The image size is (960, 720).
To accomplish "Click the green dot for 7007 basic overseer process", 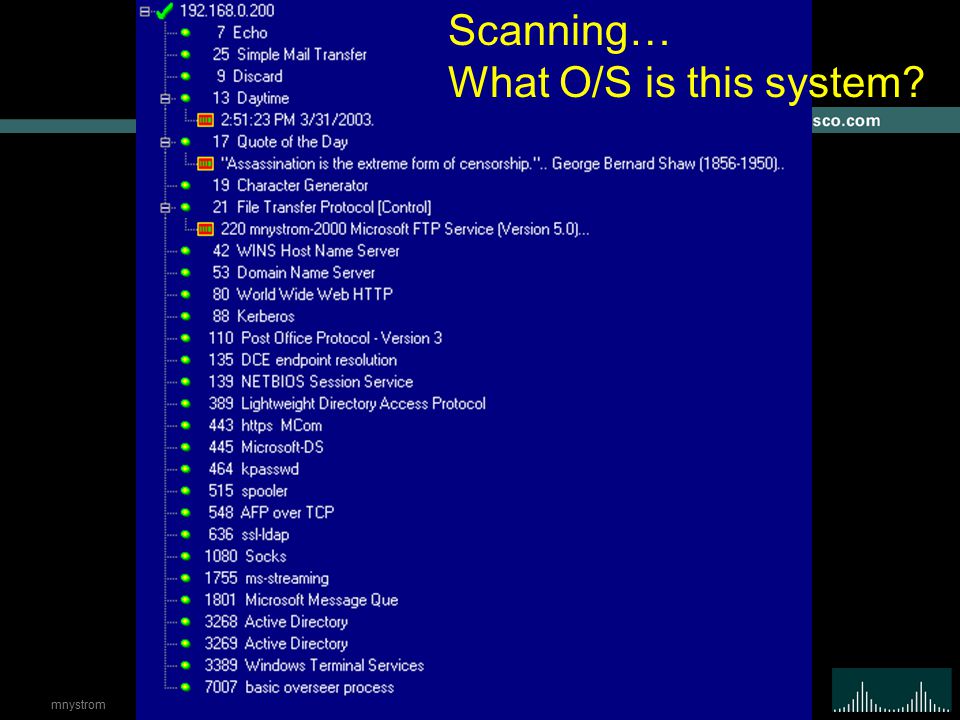I will click(x=186, y=688).
